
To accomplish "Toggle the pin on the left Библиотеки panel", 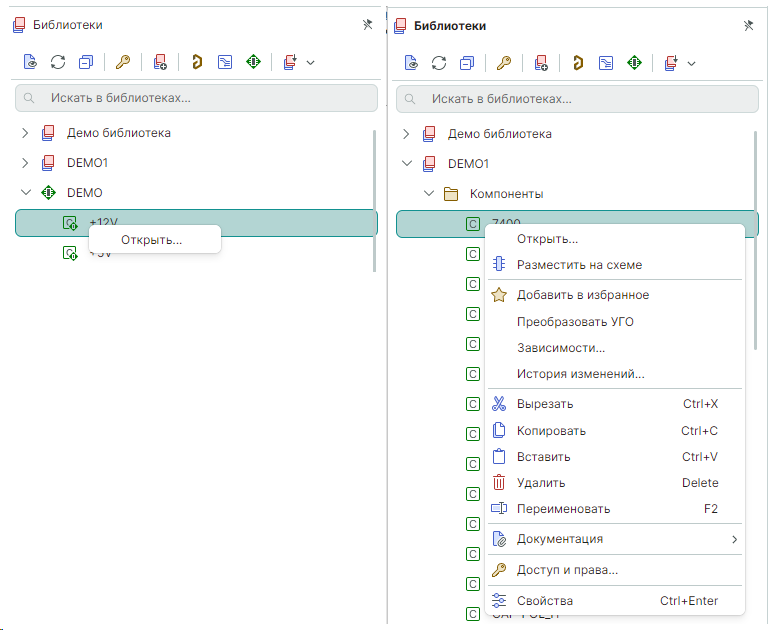I will click(367, 25).
